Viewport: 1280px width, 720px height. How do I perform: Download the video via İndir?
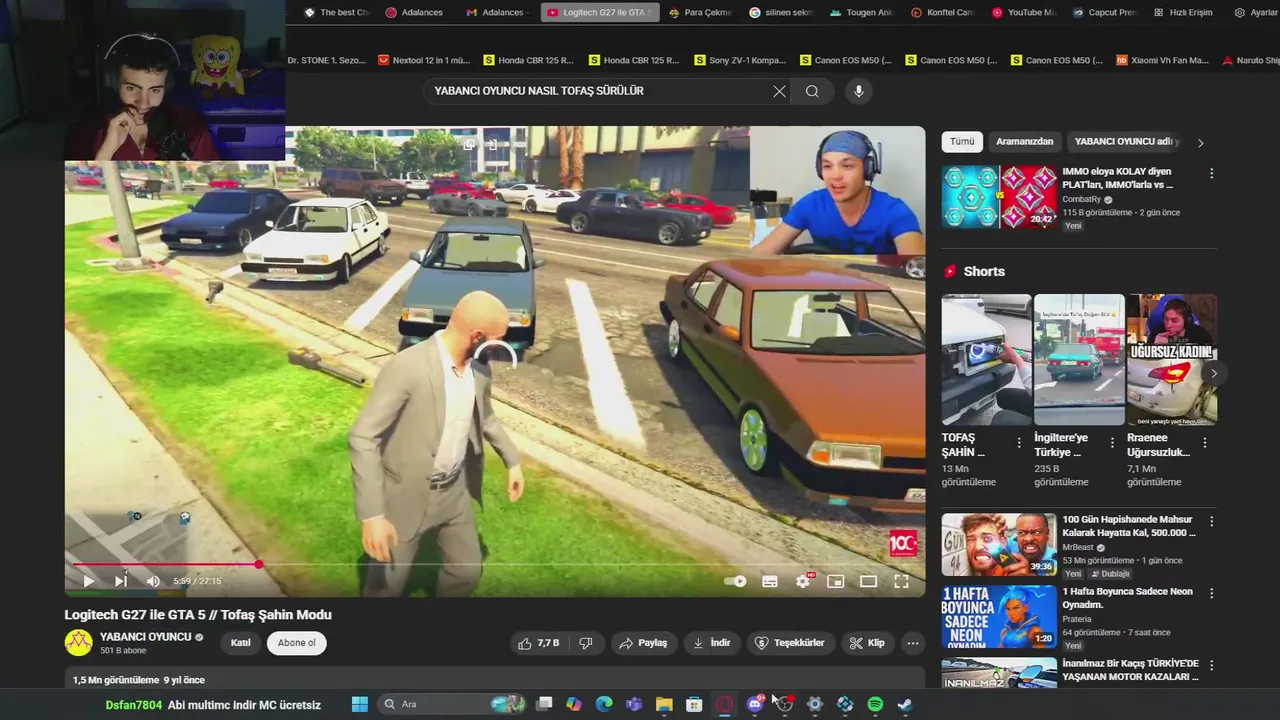pos(712,643)
